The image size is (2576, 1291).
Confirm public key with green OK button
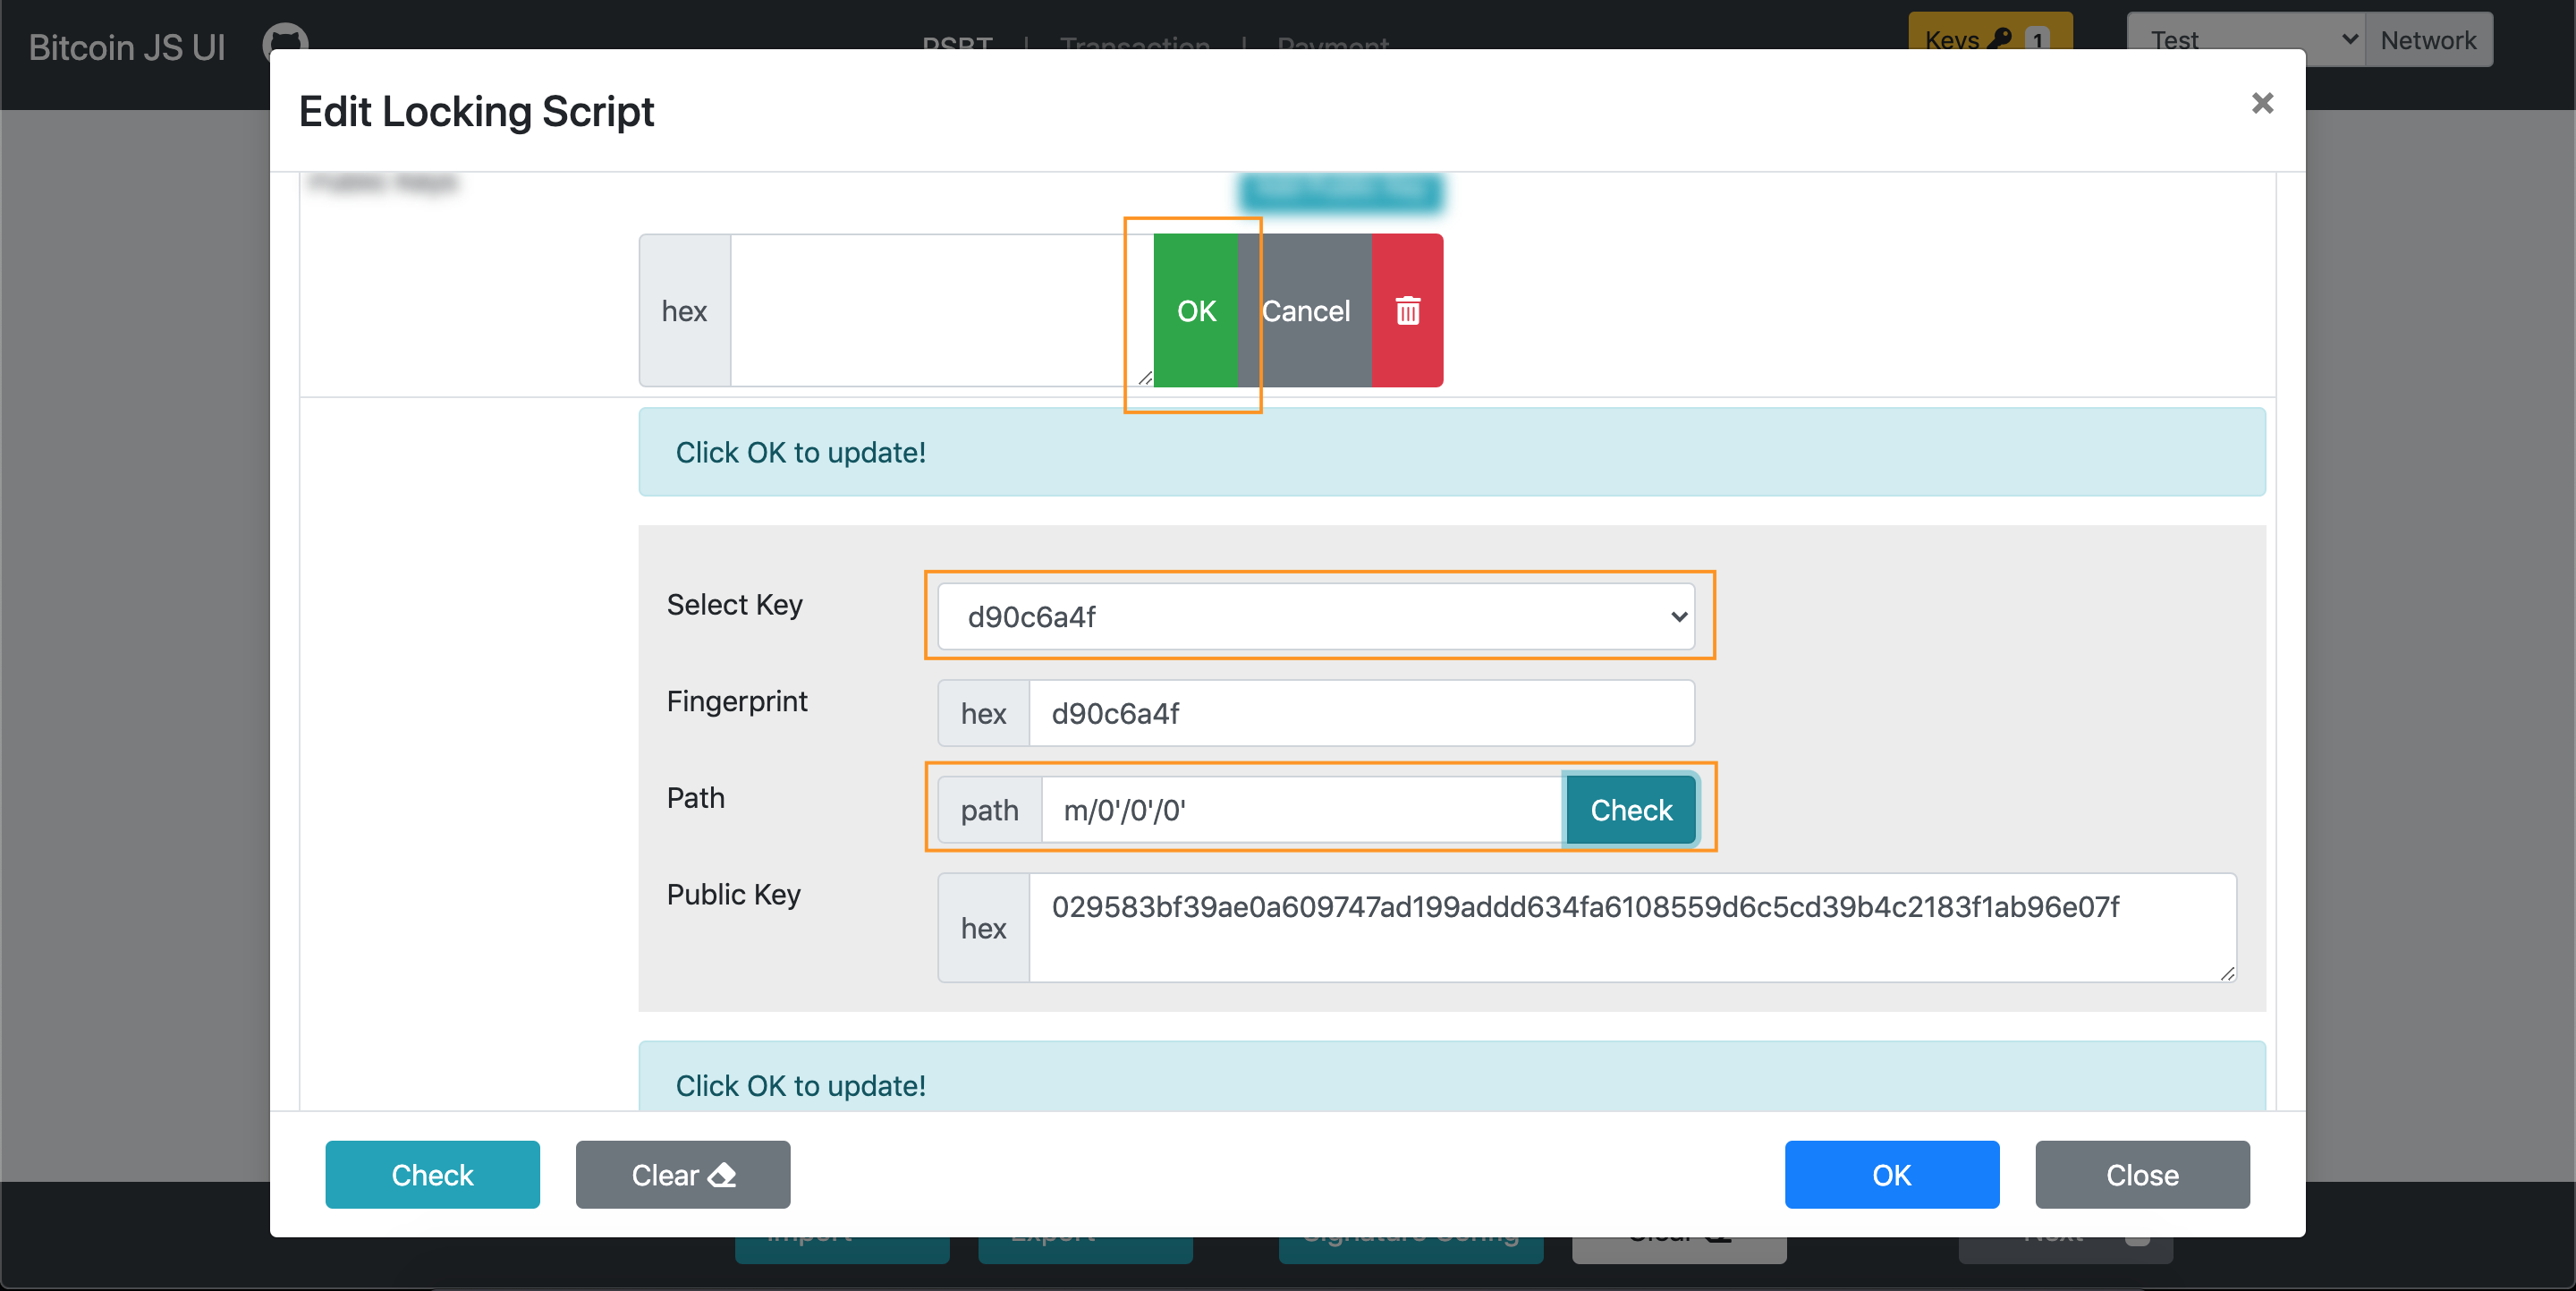(1196, 311)
